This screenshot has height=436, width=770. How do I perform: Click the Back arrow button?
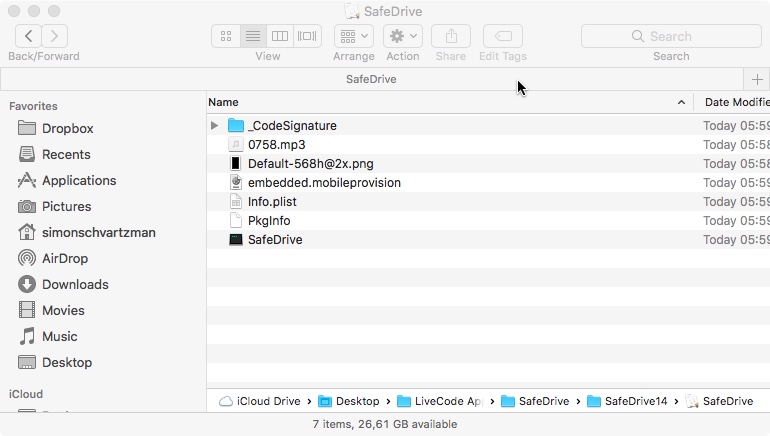coord(29,36)
